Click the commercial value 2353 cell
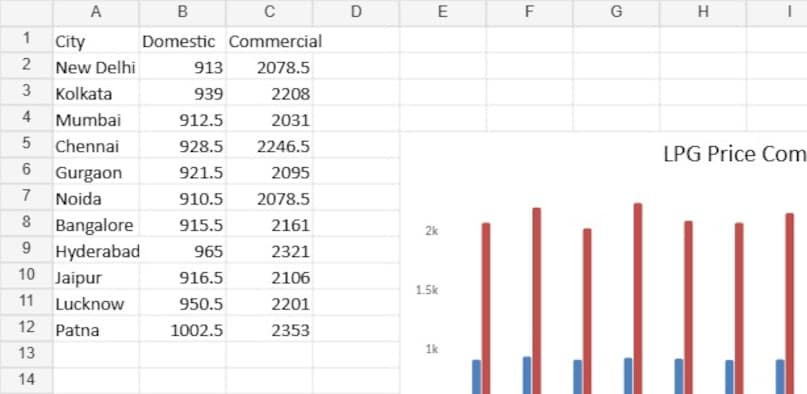This screenshot has height=394, width=807. (x=269, y=328)
